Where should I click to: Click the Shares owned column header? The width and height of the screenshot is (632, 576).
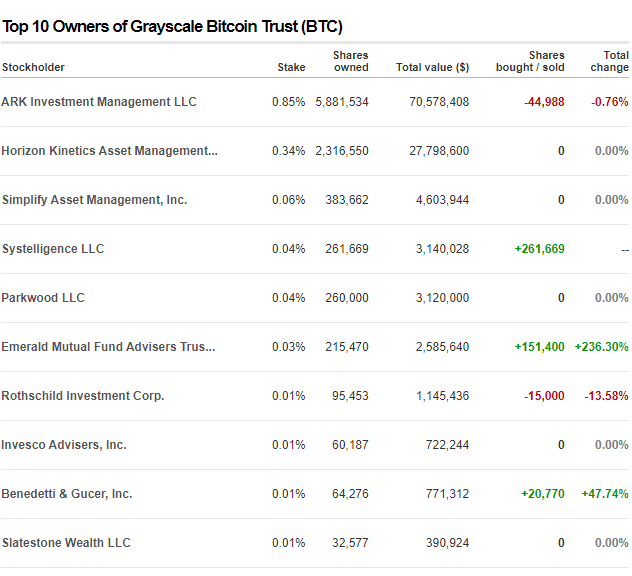click(x=351, y=61)
